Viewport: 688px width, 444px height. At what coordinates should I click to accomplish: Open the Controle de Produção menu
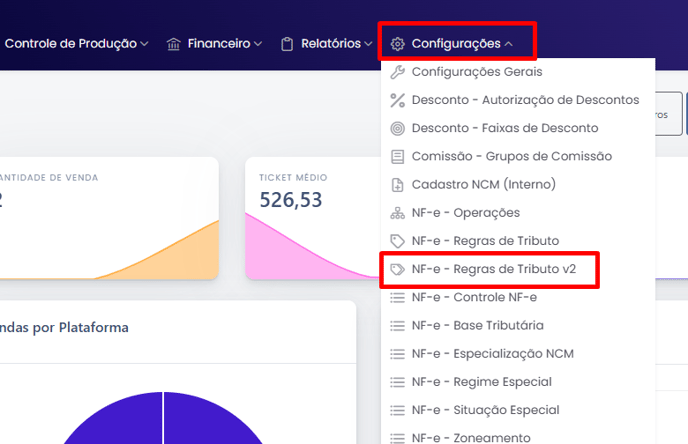[76, 44]
